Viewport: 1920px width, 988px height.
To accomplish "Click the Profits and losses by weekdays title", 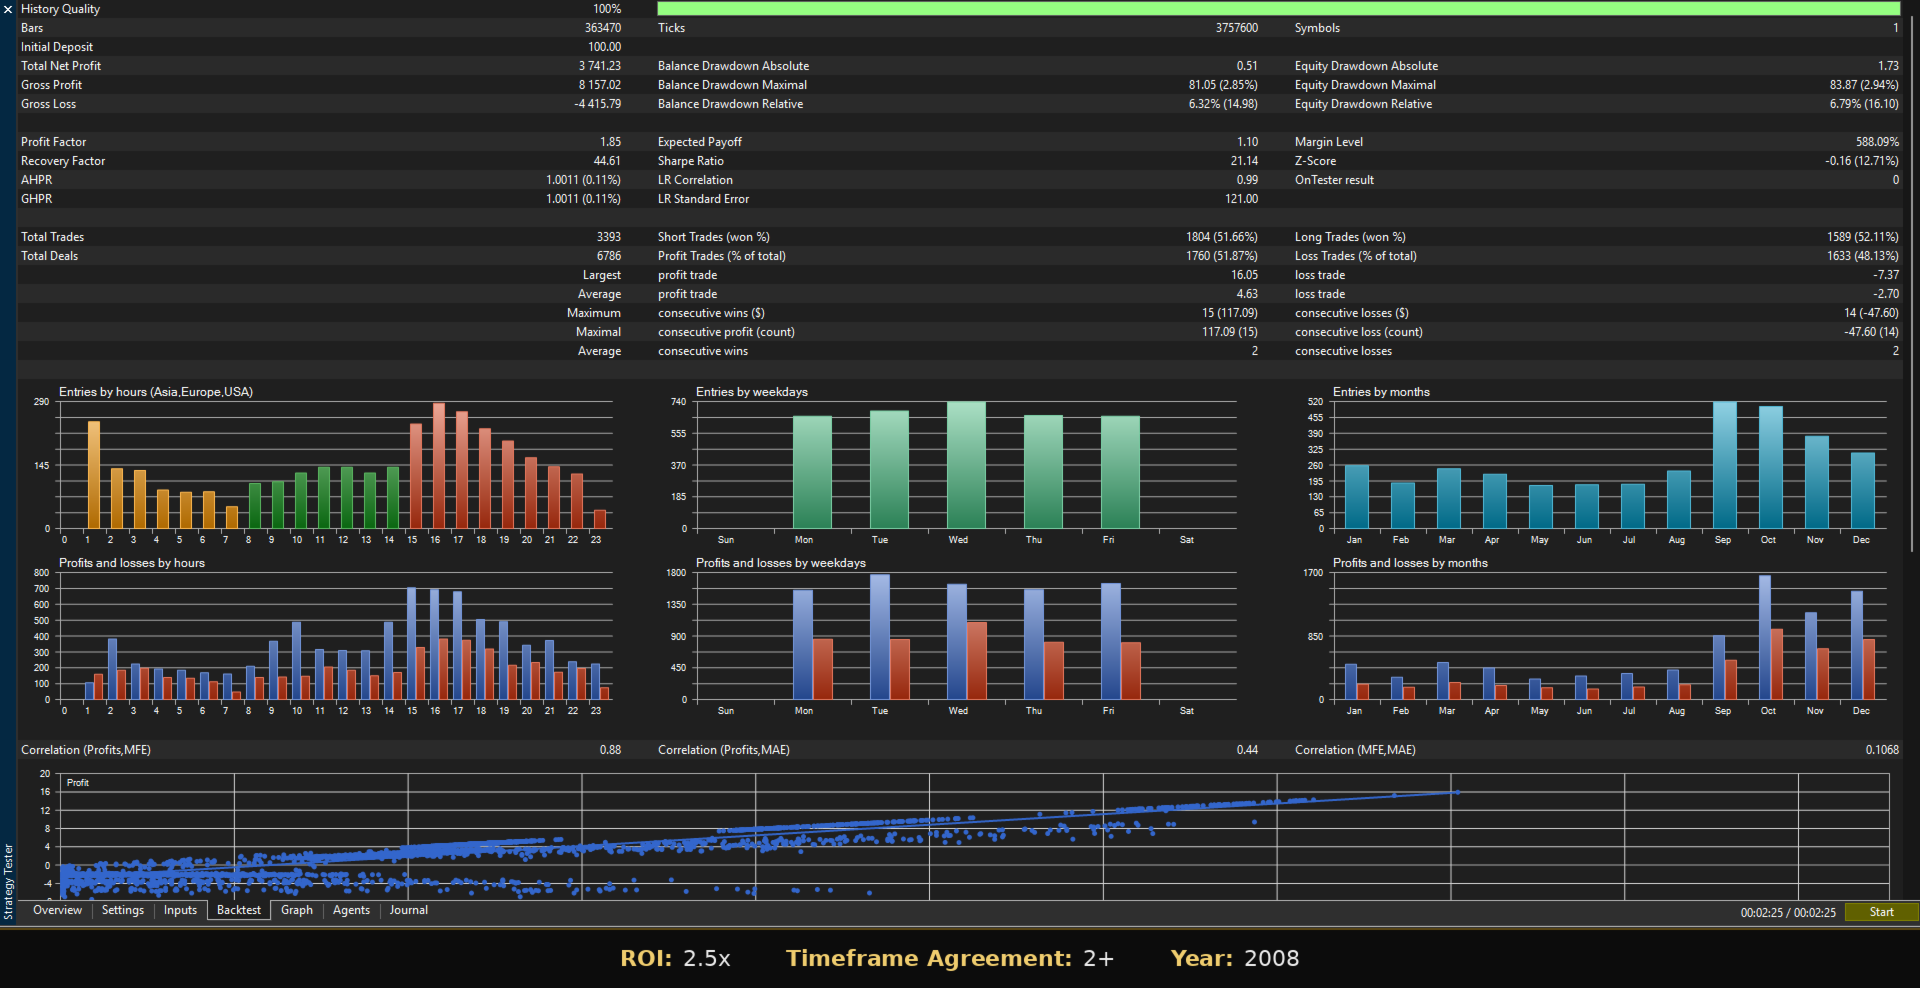I will [780, 563].
